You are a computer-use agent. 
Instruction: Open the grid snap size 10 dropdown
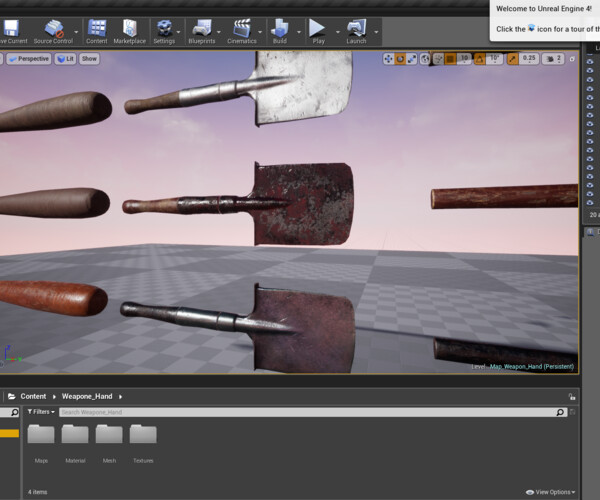464,59
